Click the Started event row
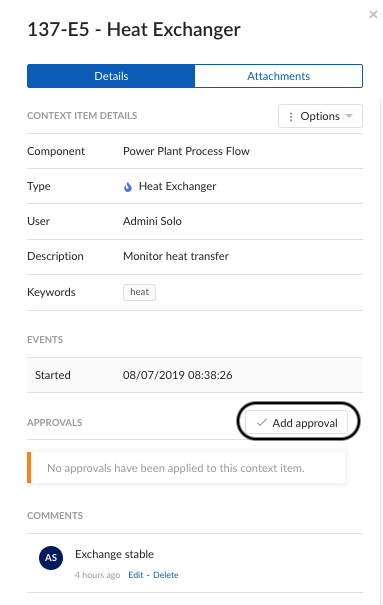The height and width of the screenshot is (605, 383). coord(195,375)
